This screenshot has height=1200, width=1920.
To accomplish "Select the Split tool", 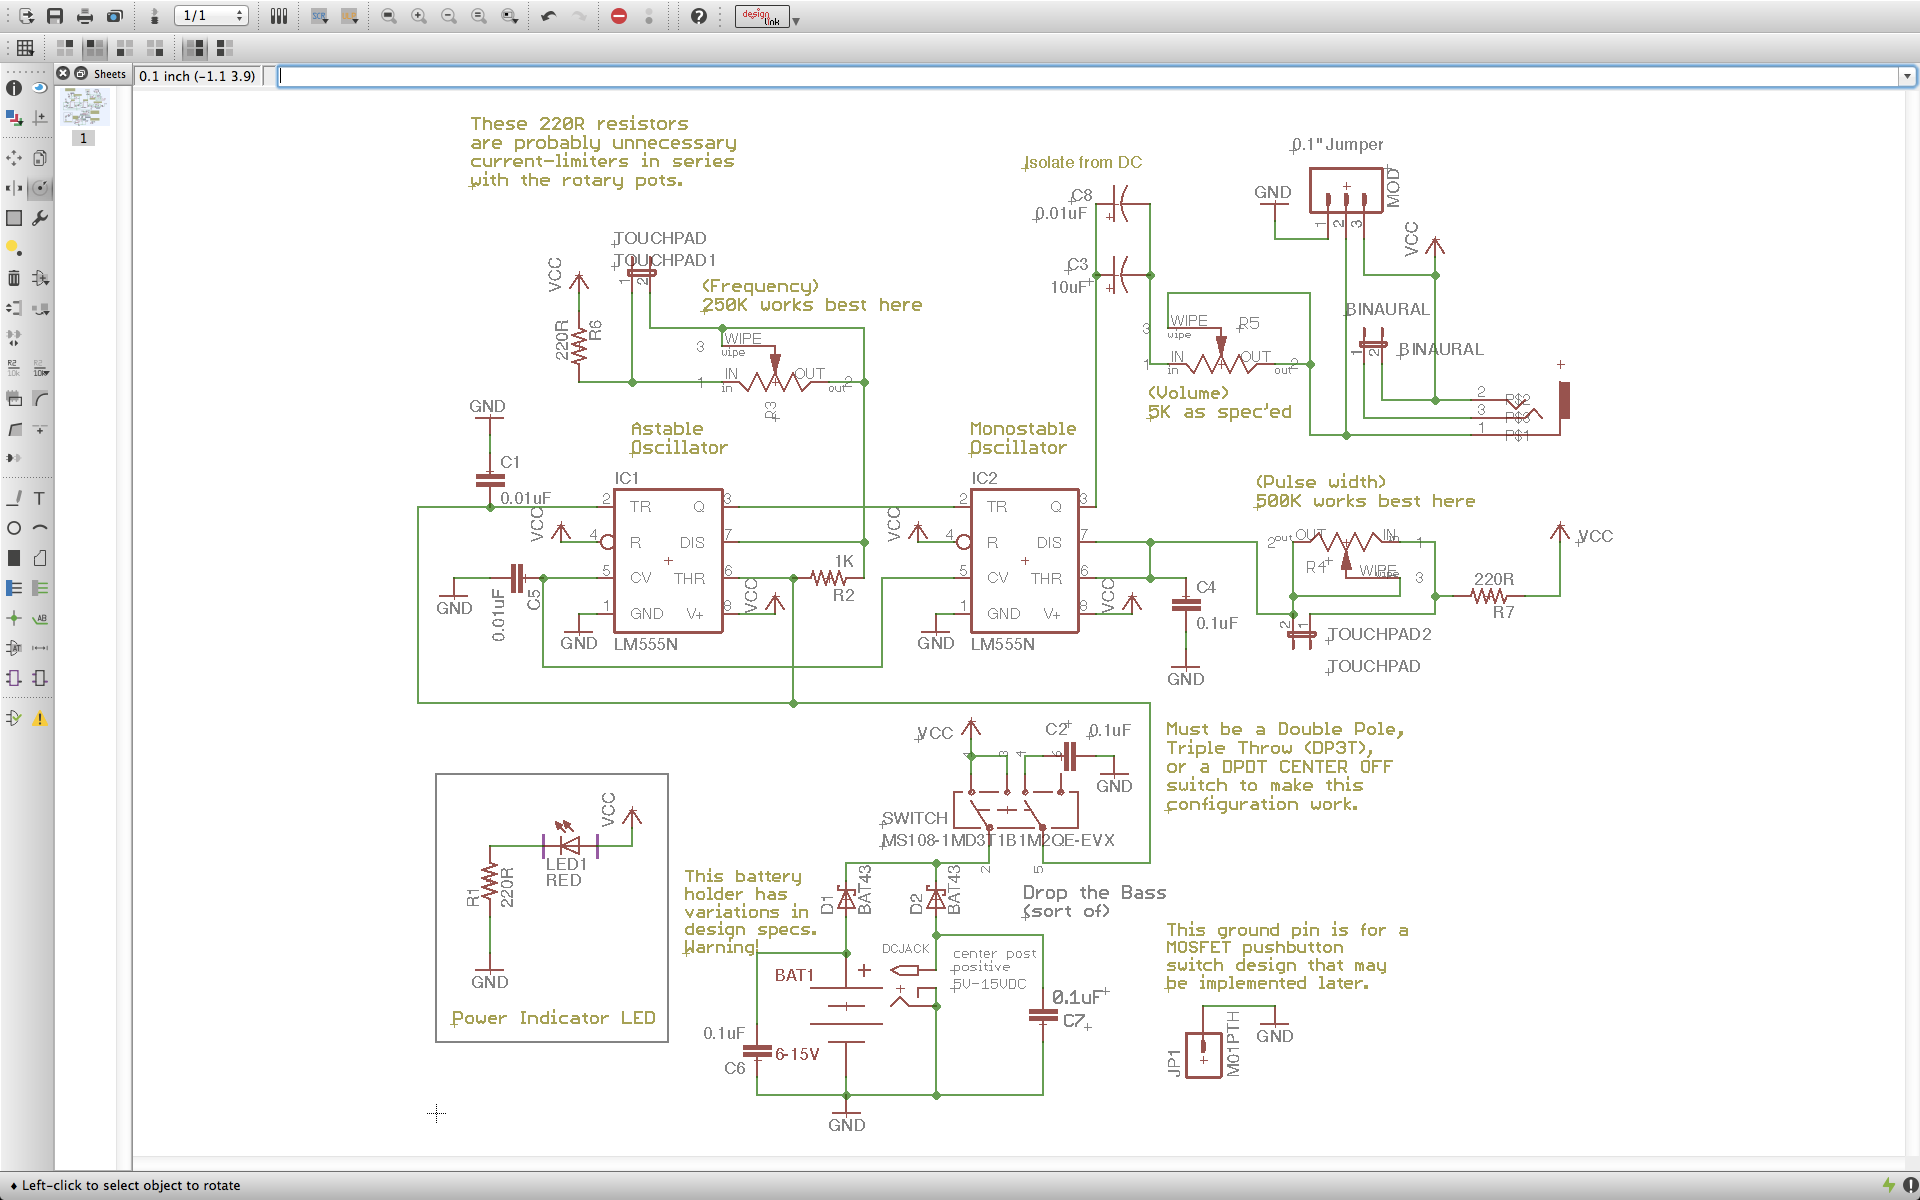I will [x=14, y=428].
